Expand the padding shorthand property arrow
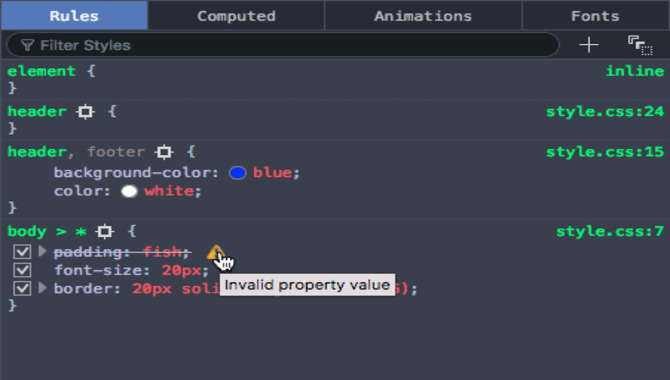670x380 pixels. [42, 251]
